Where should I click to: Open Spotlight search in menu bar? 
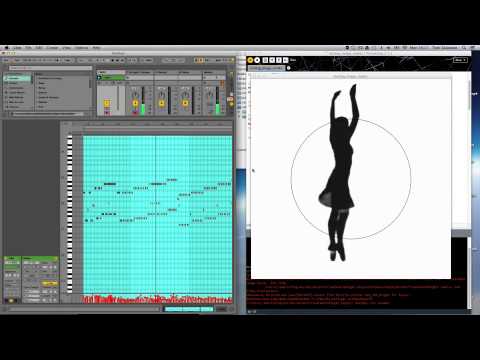point(464,48)
